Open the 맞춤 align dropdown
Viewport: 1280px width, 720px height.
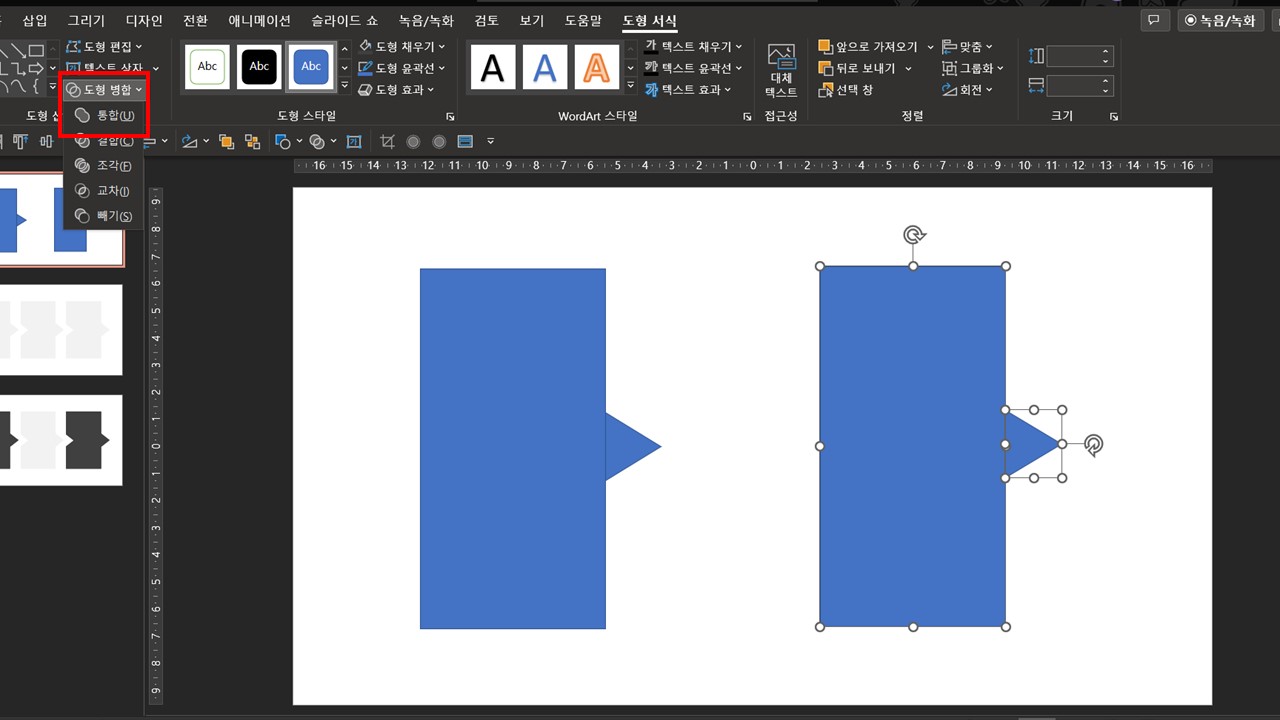click(968, 47)
